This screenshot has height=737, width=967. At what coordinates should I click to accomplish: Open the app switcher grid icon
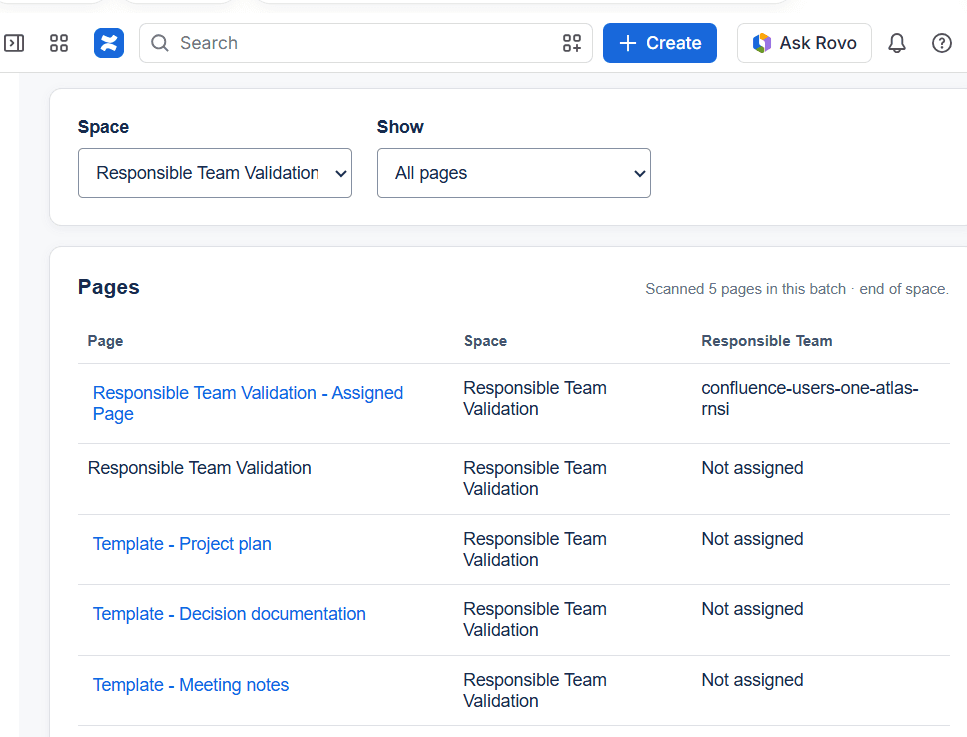59,43
